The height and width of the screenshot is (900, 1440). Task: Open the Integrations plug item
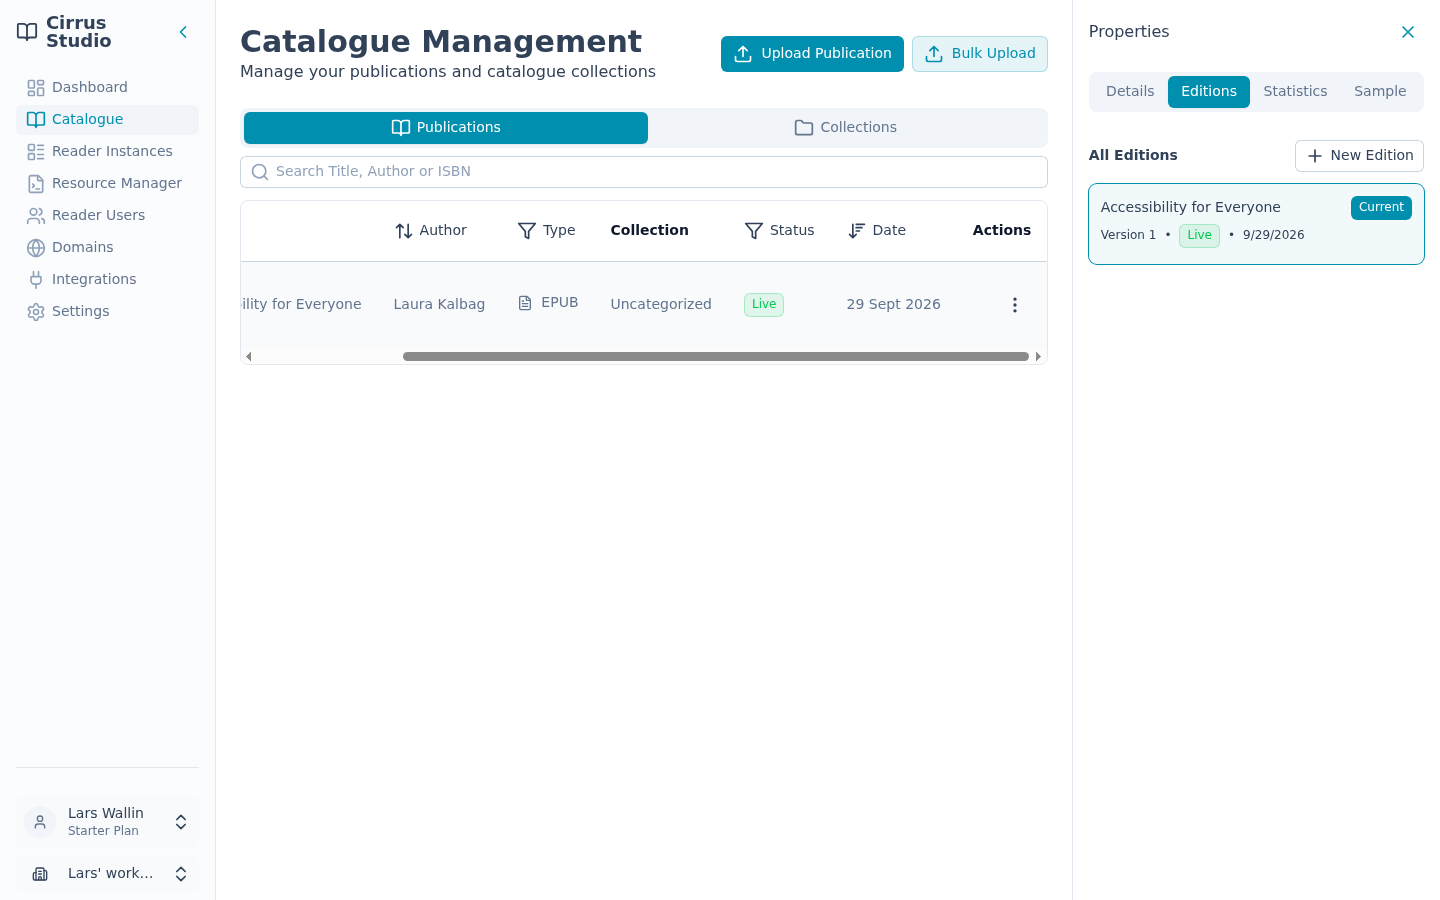(107, 279)
